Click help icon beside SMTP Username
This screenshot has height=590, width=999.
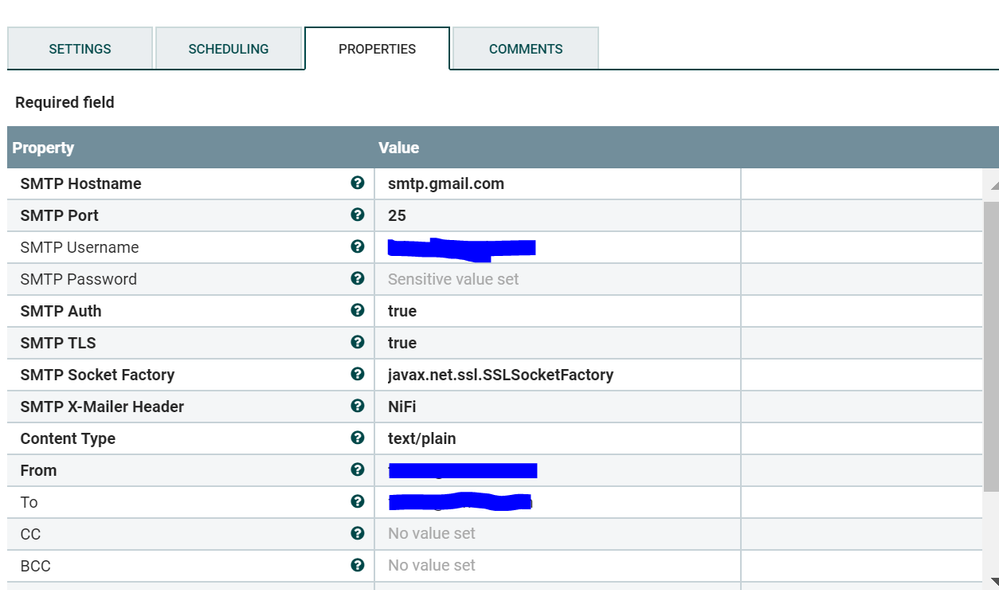pos(357,247)
